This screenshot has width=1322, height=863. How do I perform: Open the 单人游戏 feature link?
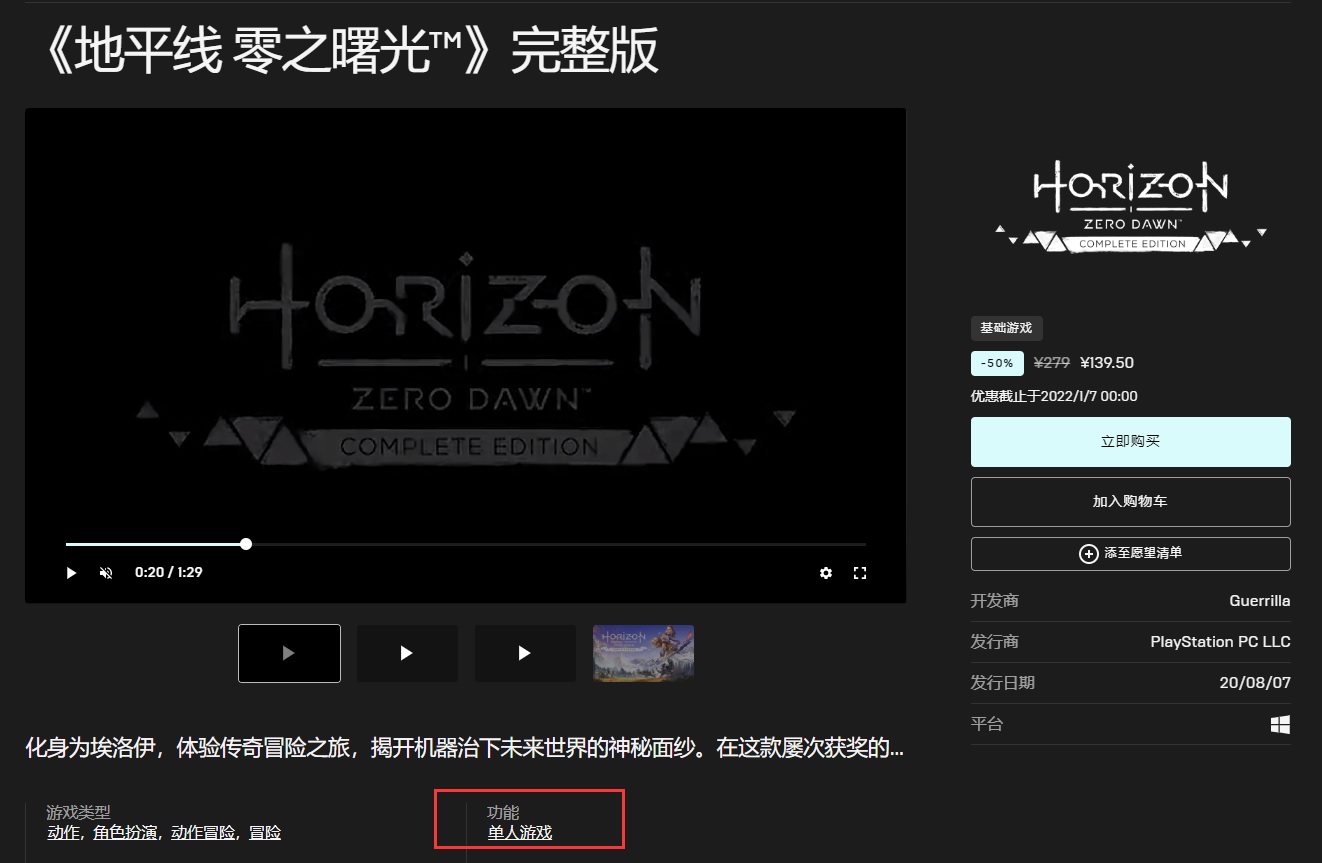tap(520, 832)
